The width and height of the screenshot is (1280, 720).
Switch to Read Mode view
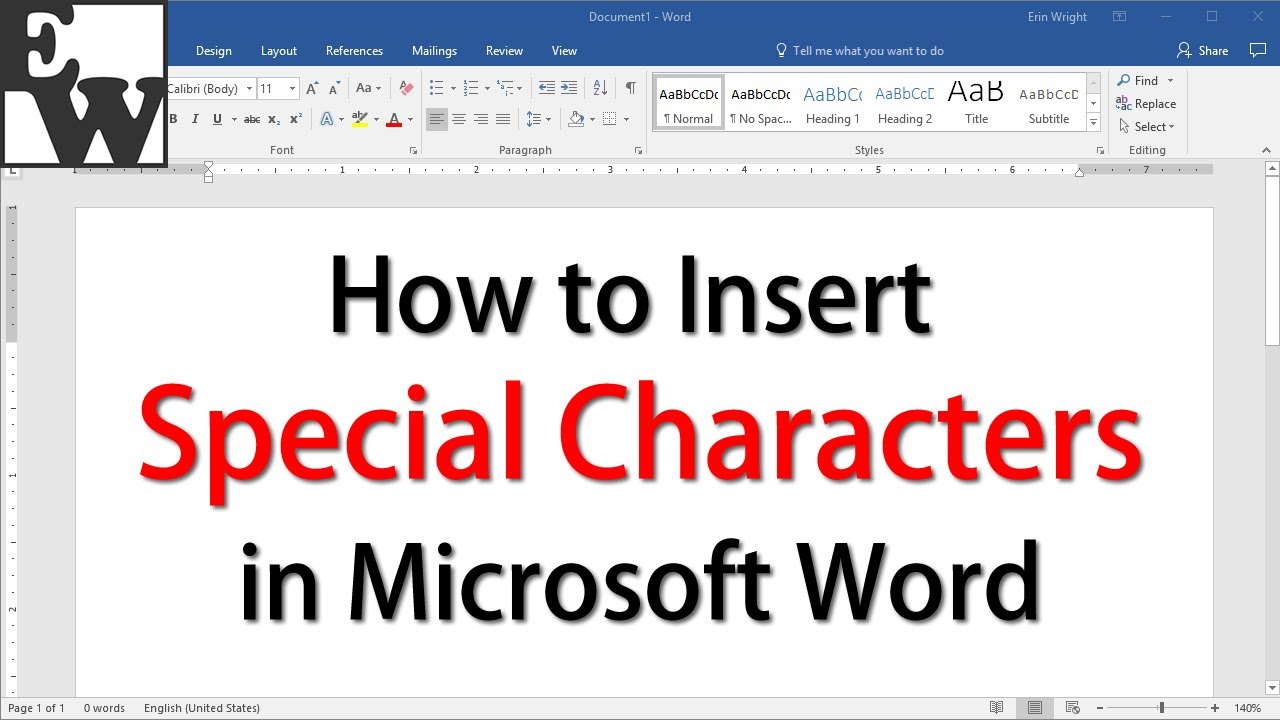(x=996, y=708)
